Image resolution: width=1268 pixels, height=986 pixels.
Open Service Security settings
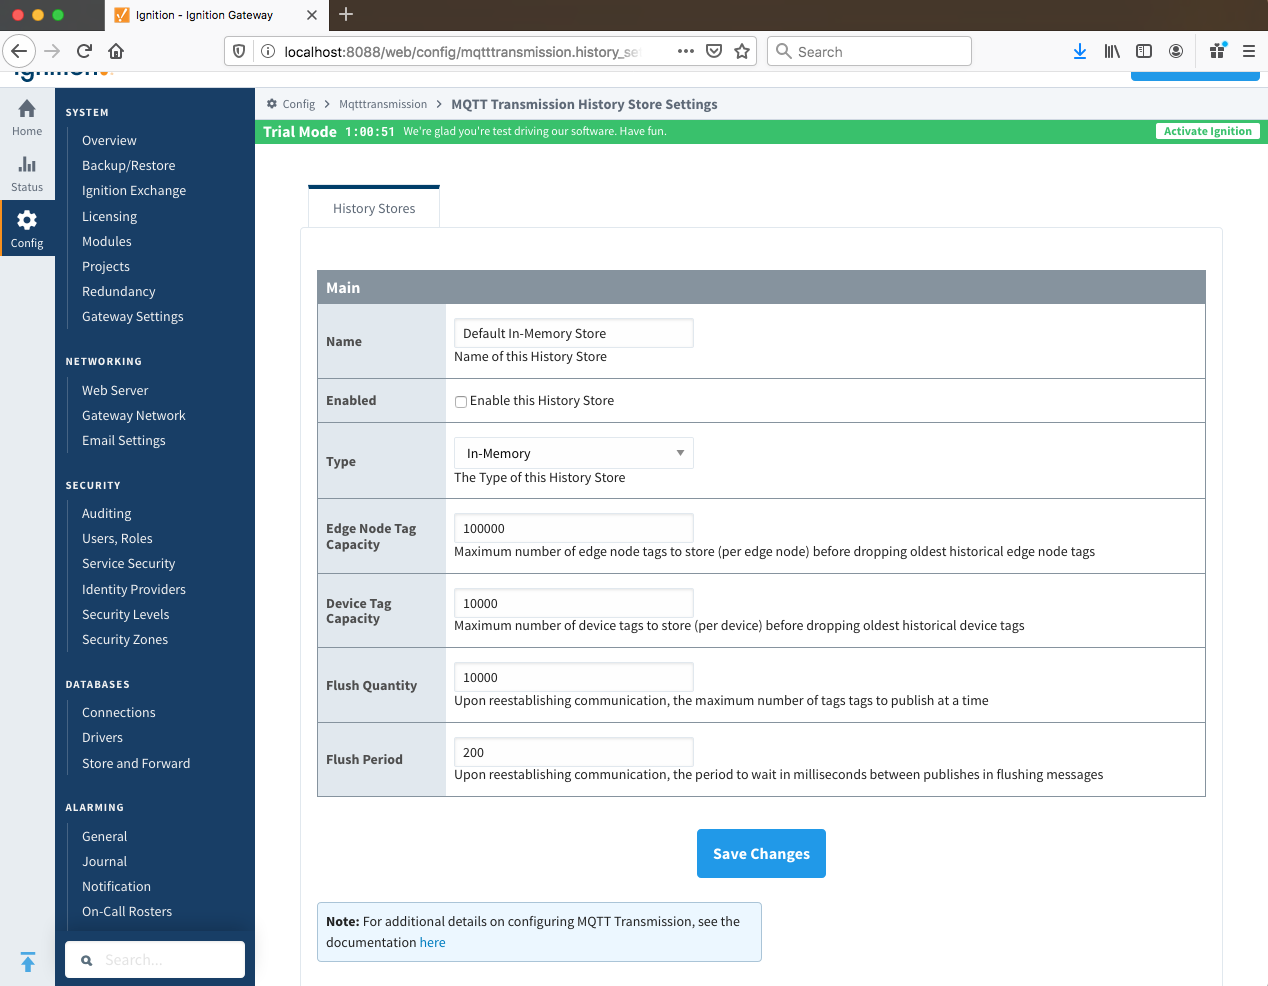pos(129,563)
